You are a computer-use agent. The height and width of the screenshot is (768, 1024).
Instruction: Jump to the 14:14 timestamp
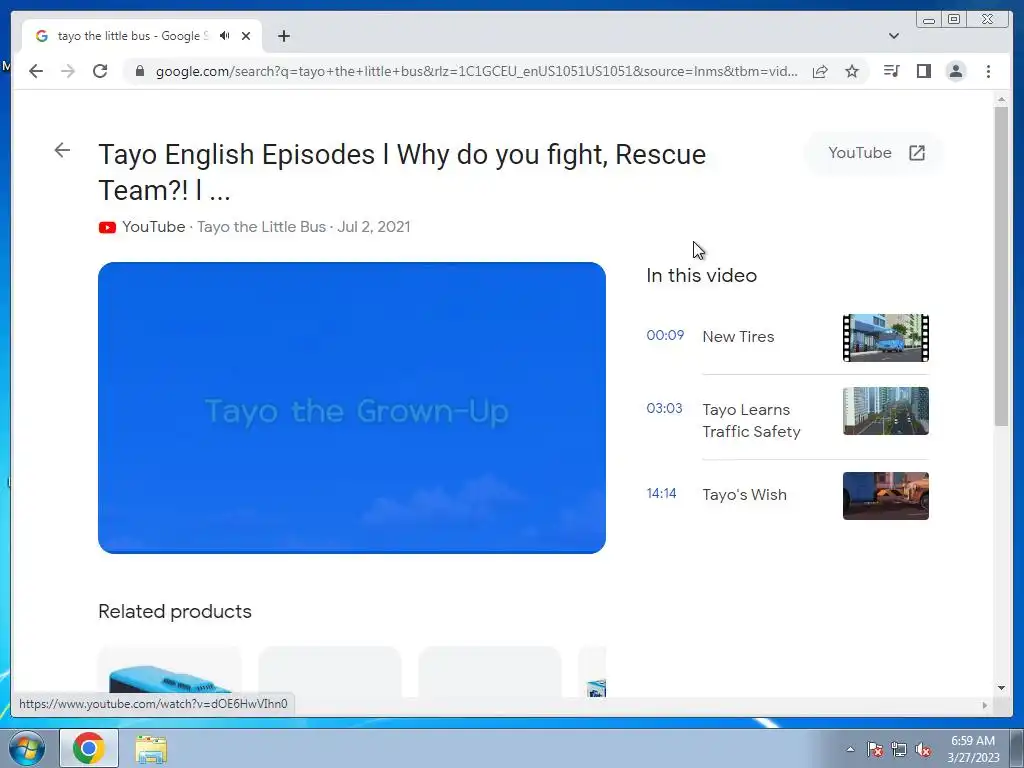(662, 494)
